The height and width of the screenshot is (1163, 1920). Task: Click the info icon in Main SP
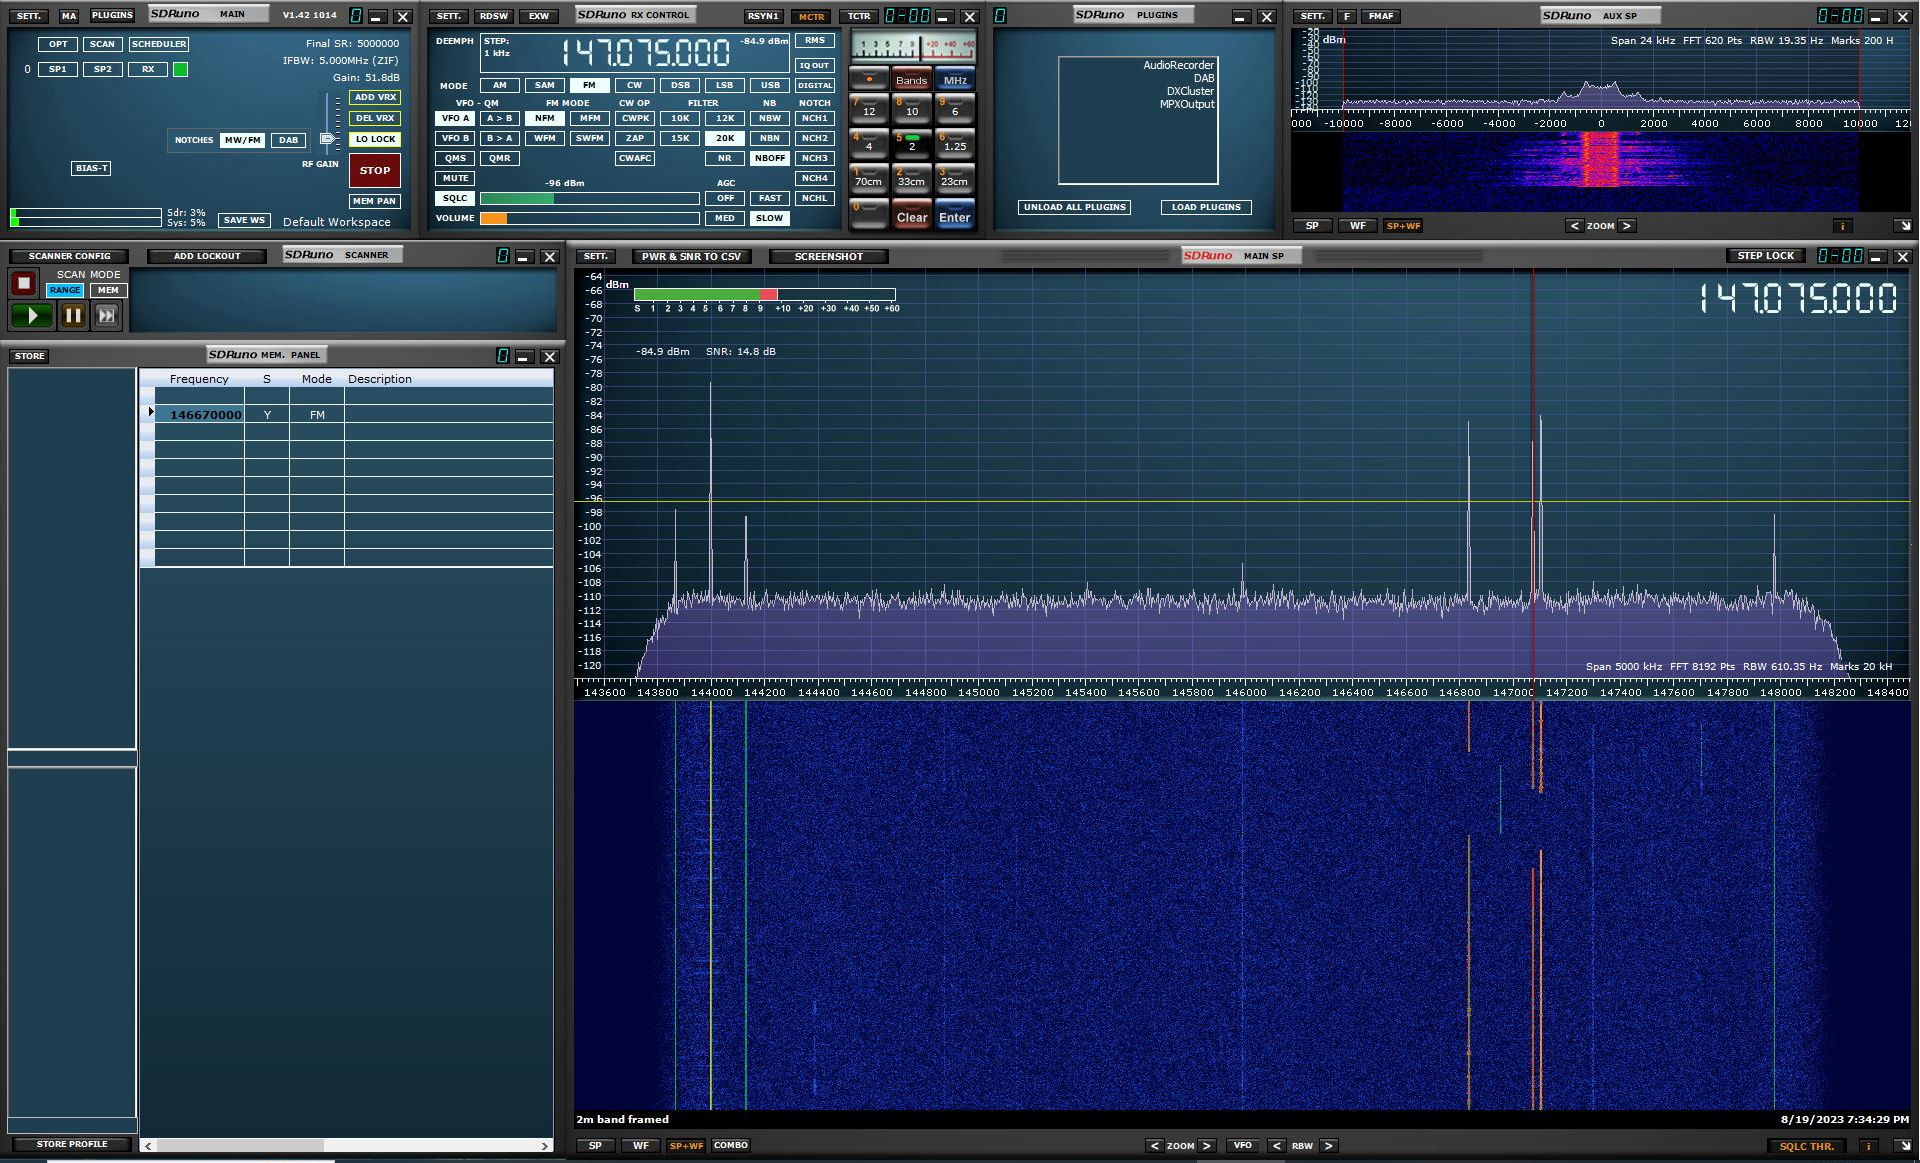(1868, 1146)
